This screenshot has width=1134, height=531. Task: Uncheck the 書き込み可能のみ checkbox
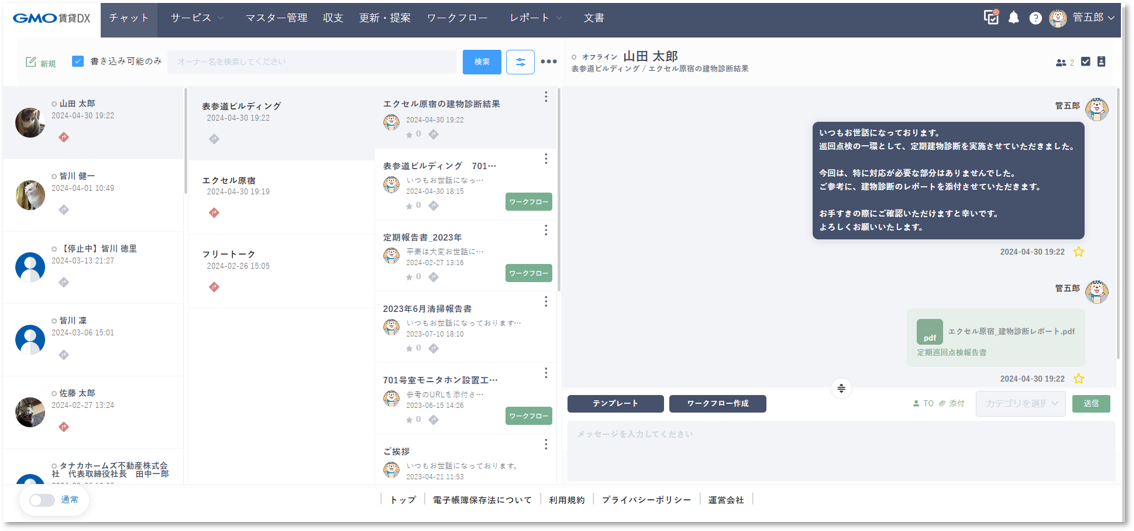(x=78, y=61)
